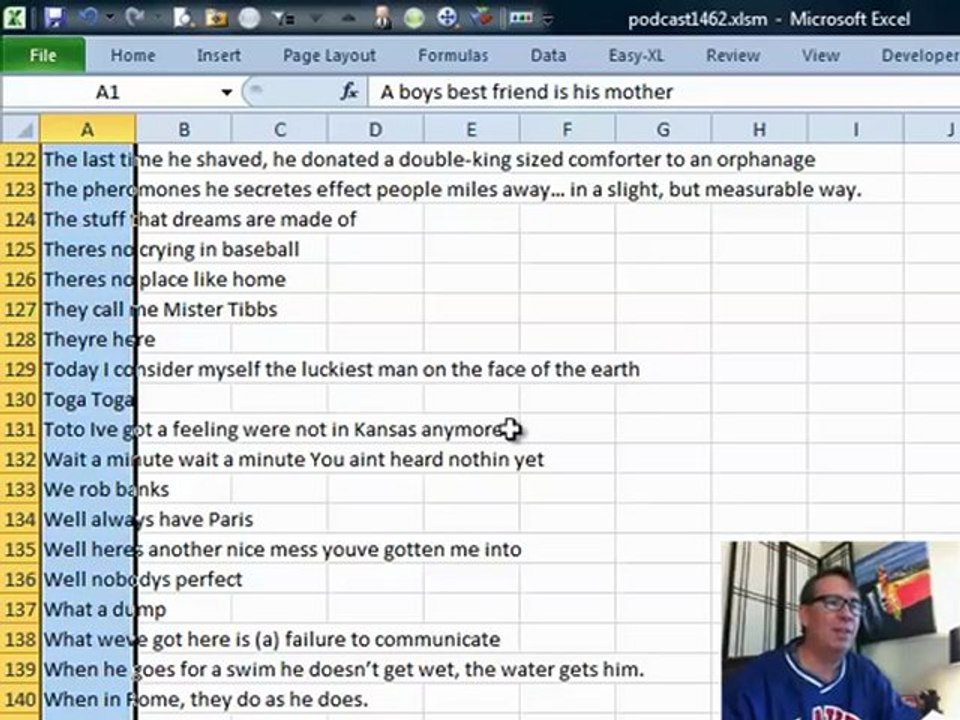Open the File tab

point(43,56)
